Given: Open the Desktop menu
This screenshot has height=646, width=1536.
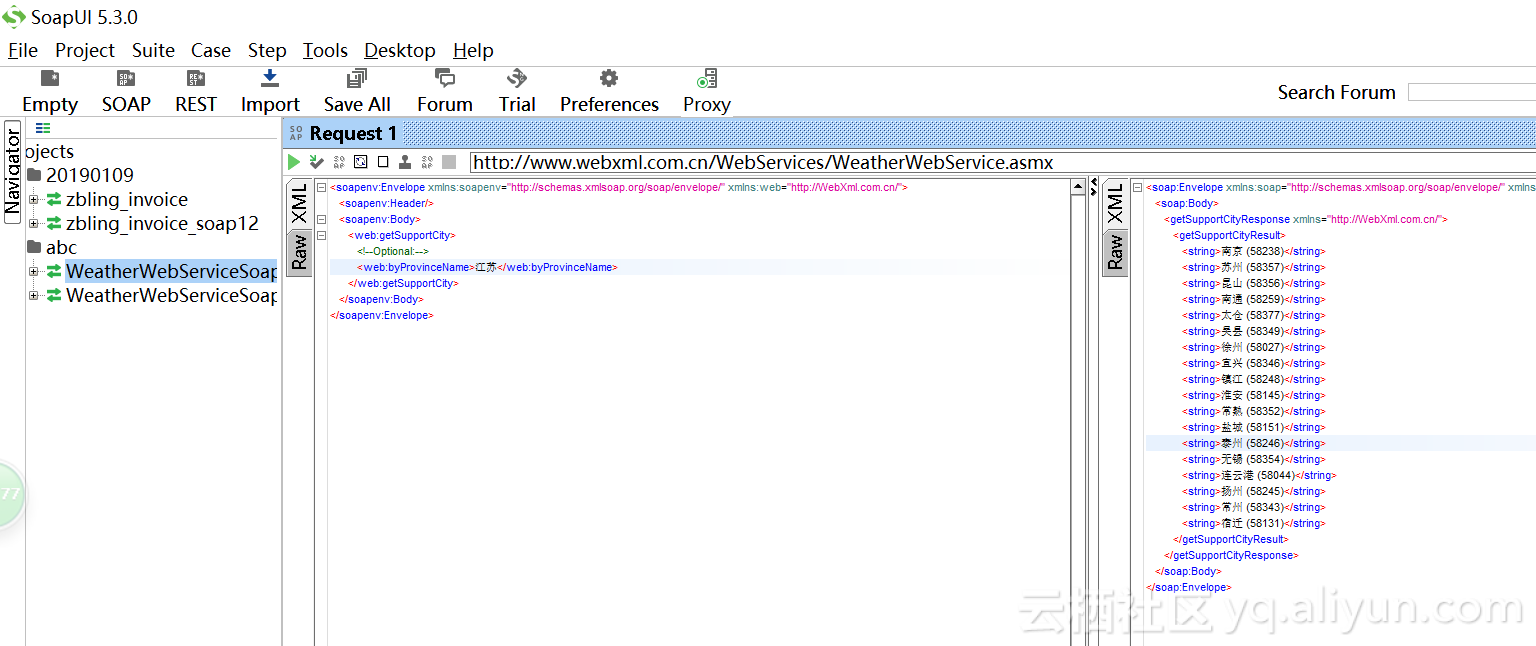Looking at the screenshot, I should 400,50.
